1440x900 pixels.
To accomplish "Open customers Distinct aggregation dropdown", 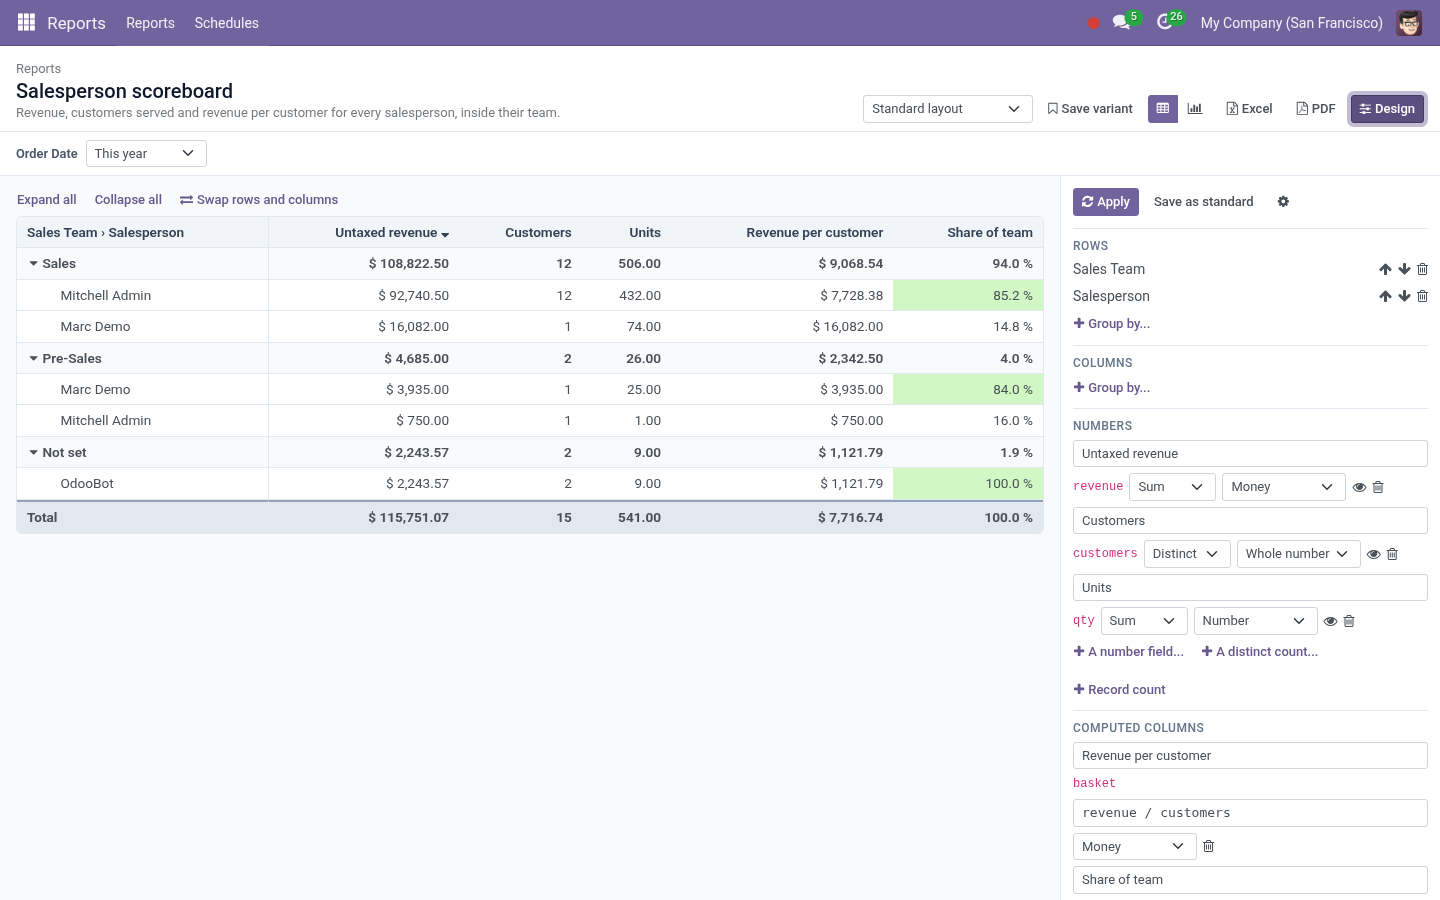I will click(x=1187, y=554).
